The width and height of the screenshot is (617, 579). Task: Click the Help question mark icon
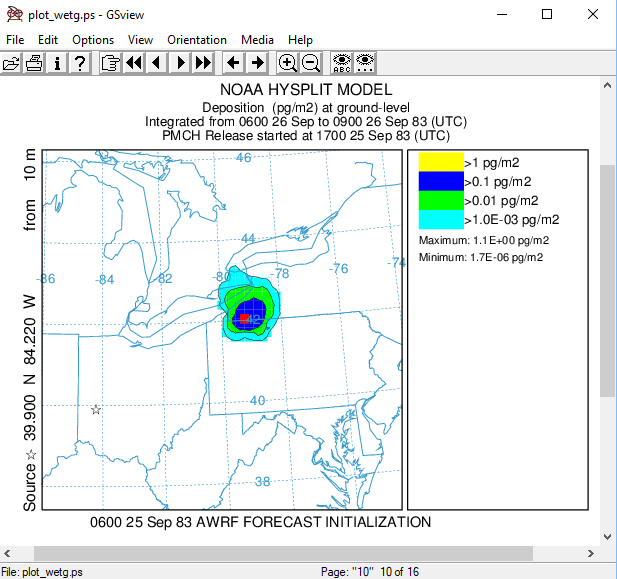pyautogui.click(x=80, y=63)
